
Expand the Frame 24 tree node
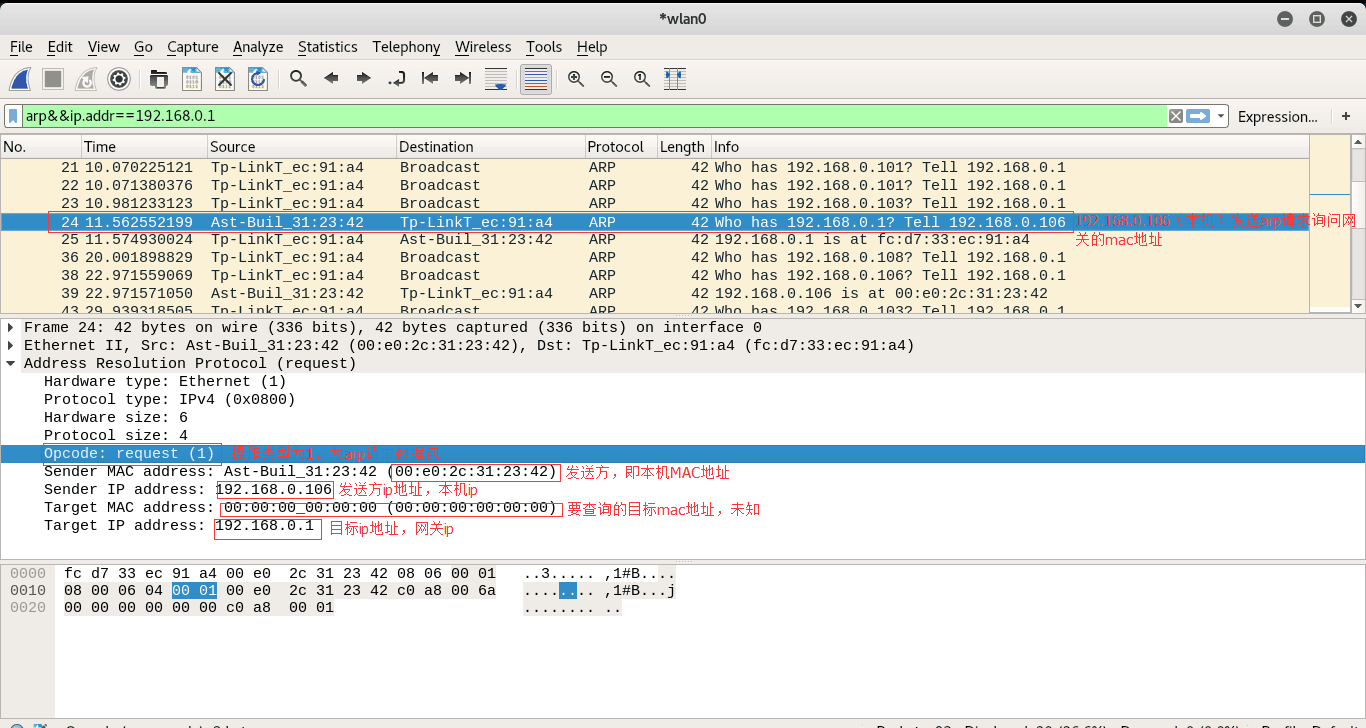tap(11, 328)
